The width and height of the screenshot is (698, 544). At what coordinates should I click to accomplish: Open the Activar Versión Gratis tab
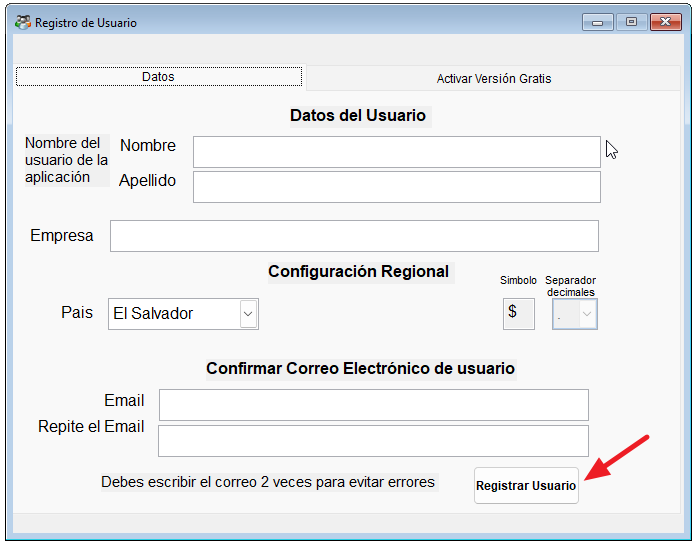(x=493, y=78)
